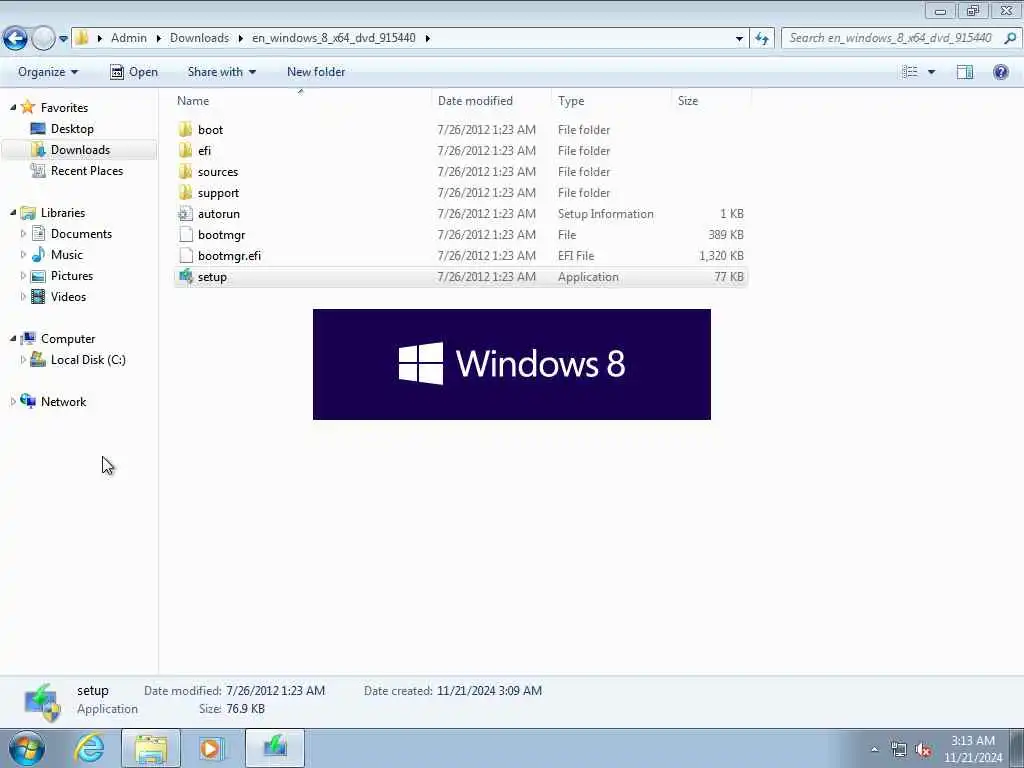Select the autorun setup information icon
The width and height of the screenshot is (1024, 768).
tap(185, 214)
